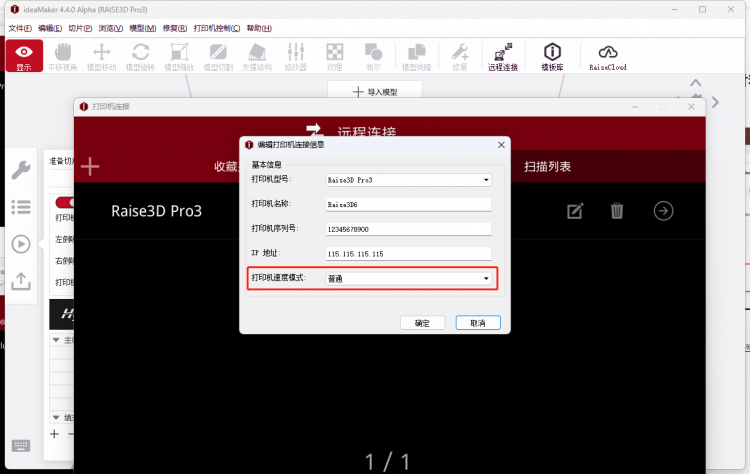Viewport: 750px width, 474px height.
Task: Close the 打印机连接 window
Action: [x=691, y=107]
